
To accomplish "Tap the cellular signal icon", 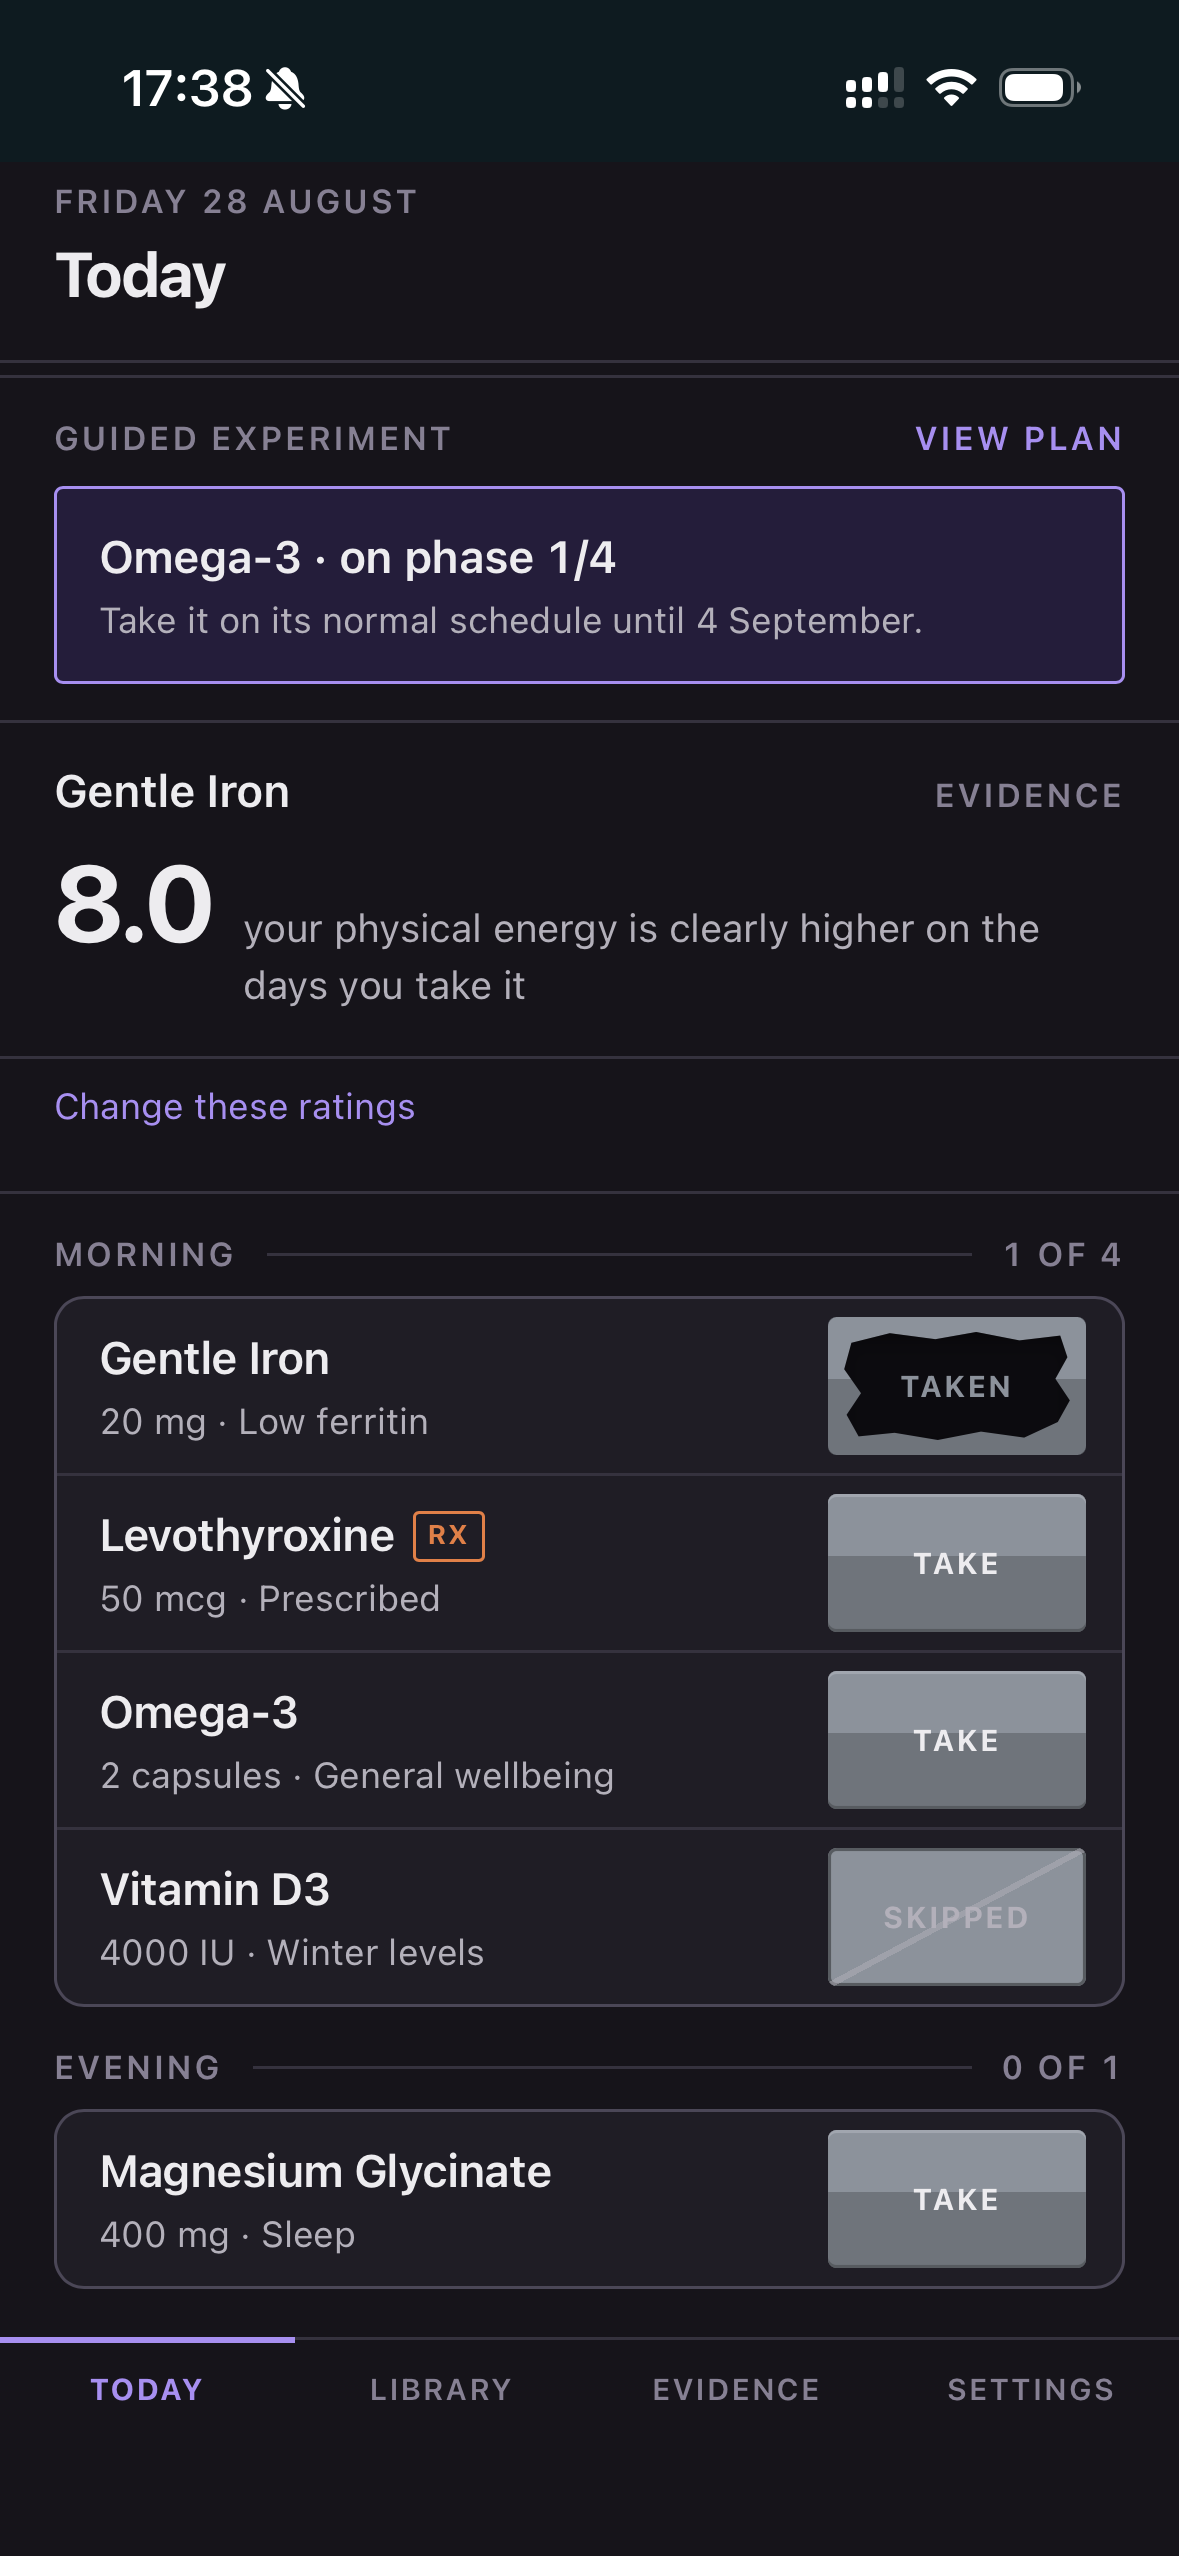I will click(875, 88).
